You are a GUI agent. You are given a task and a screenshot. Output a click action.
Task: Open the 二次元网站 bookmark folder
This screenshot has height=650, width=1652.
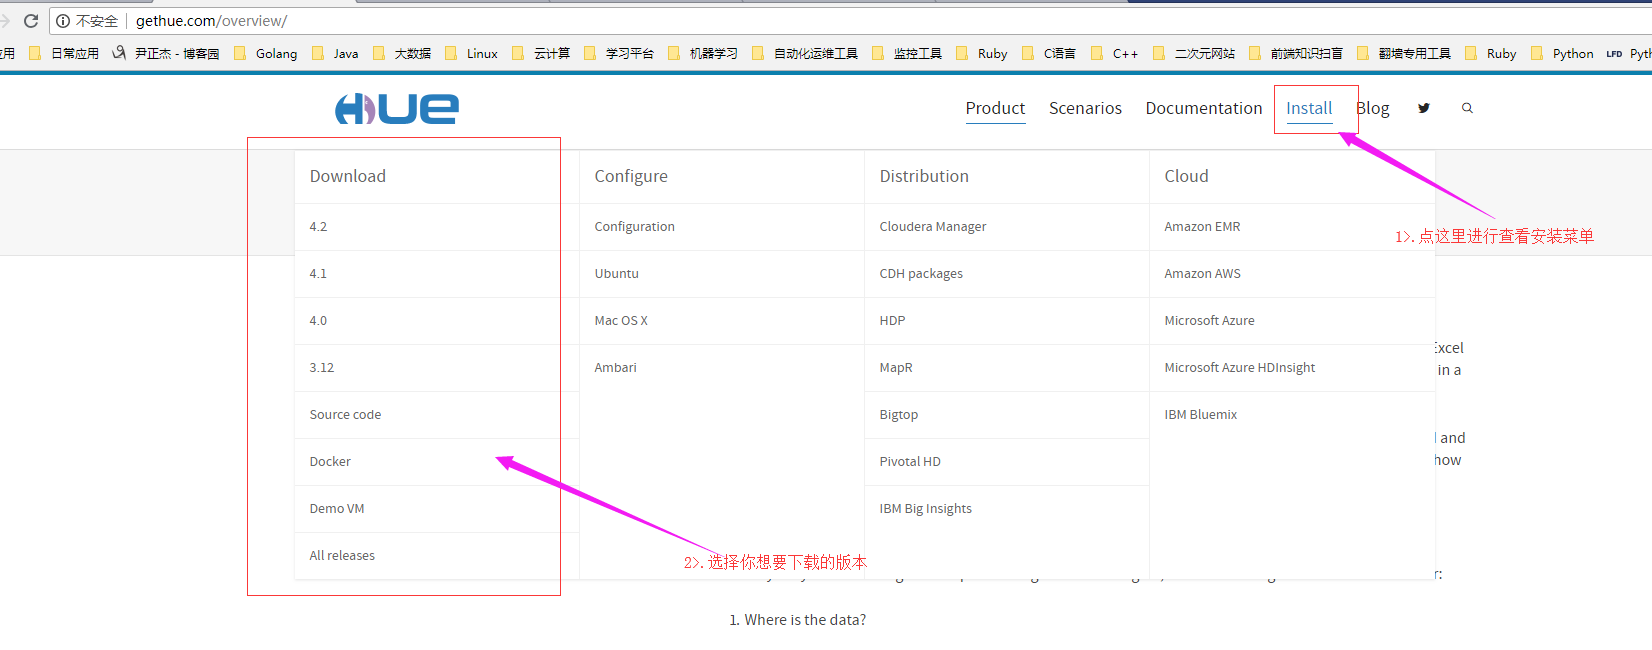[x=1193, y=54]
